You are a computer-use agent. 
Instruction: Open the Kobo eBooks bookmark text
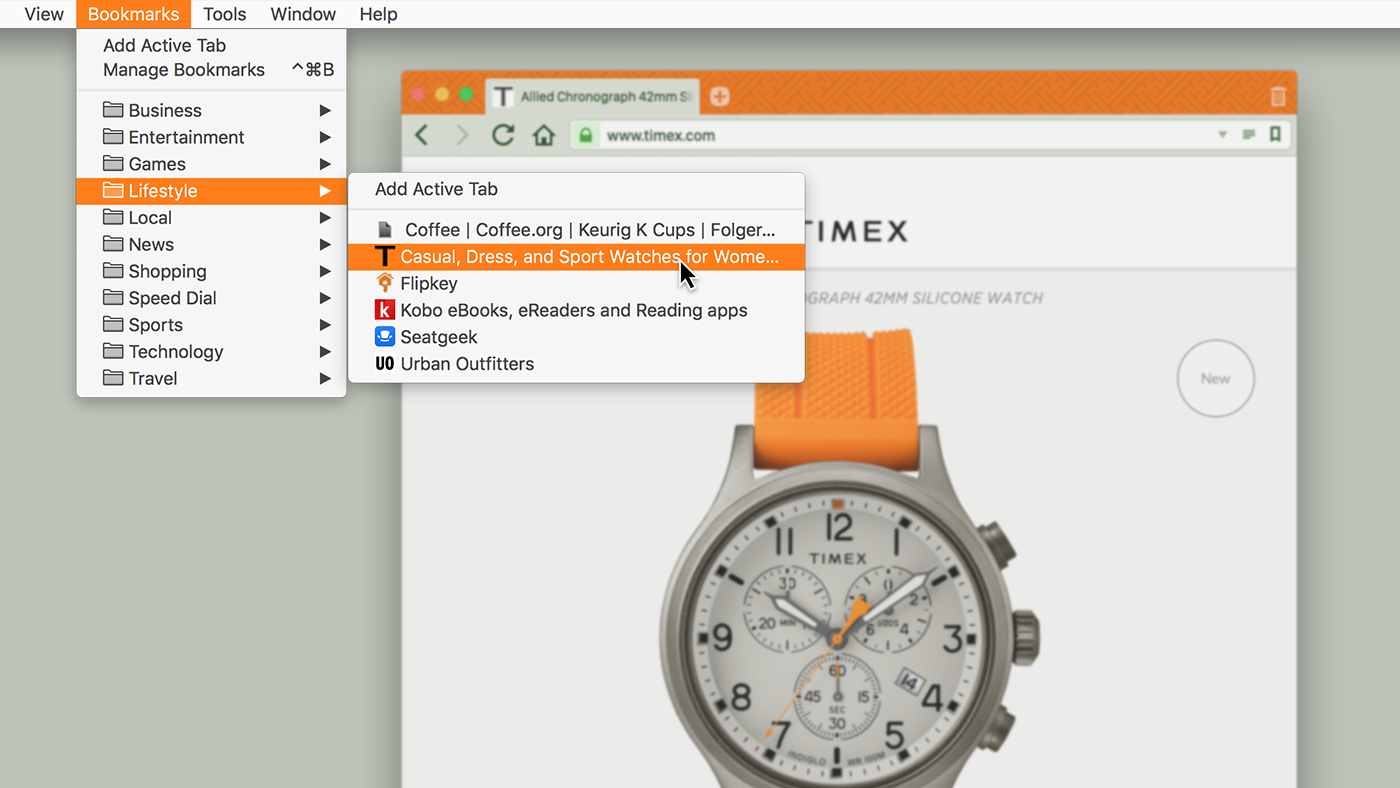click(574, 310)
